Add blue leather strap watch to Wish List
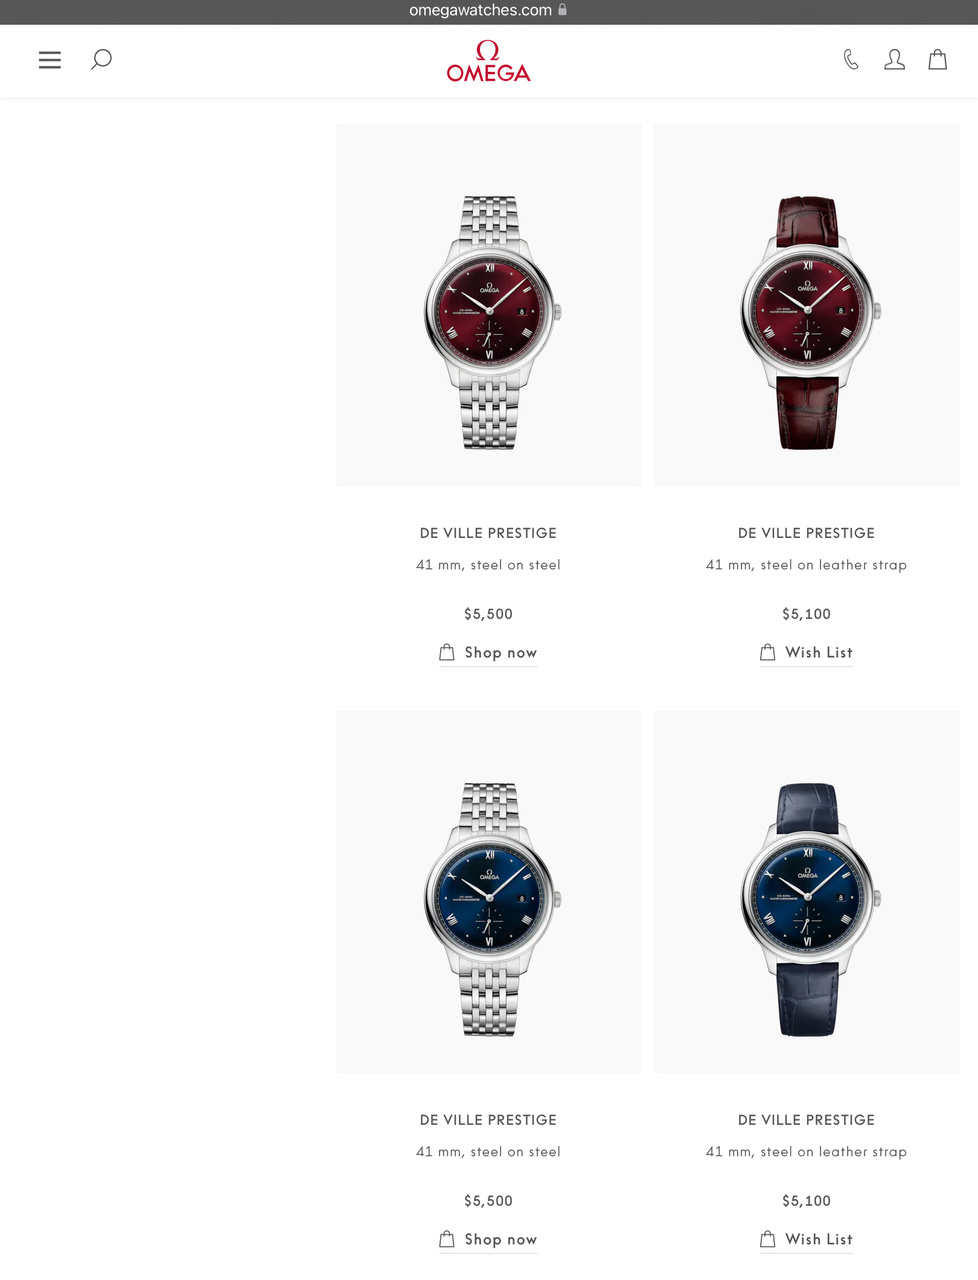The width and height of the screenshot is (978, 1280). tap(819, 1239)
